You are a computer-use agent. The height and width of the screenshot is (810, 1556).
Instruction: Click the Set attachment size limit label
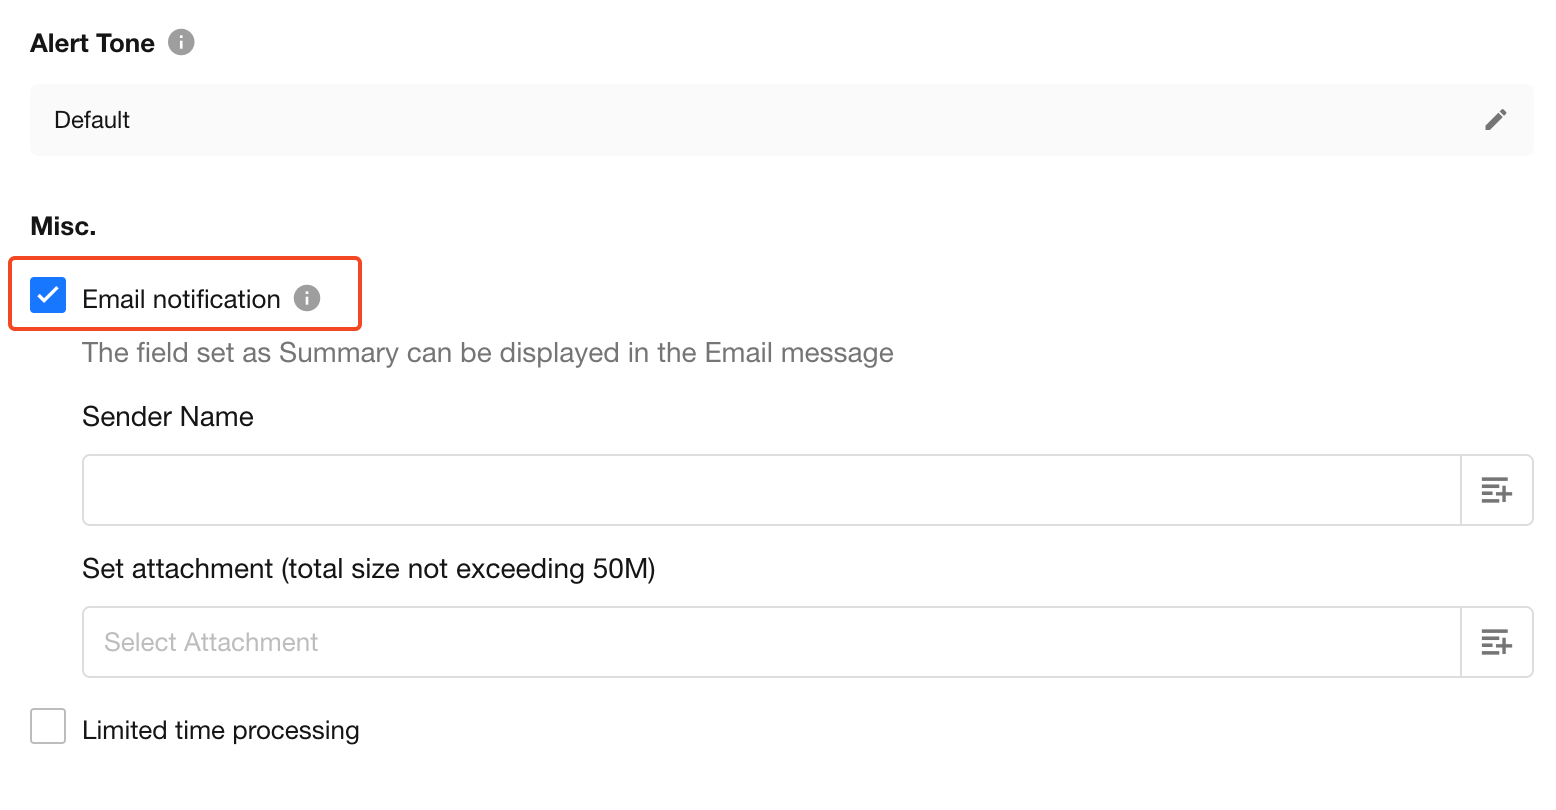[x=368, y=568]
